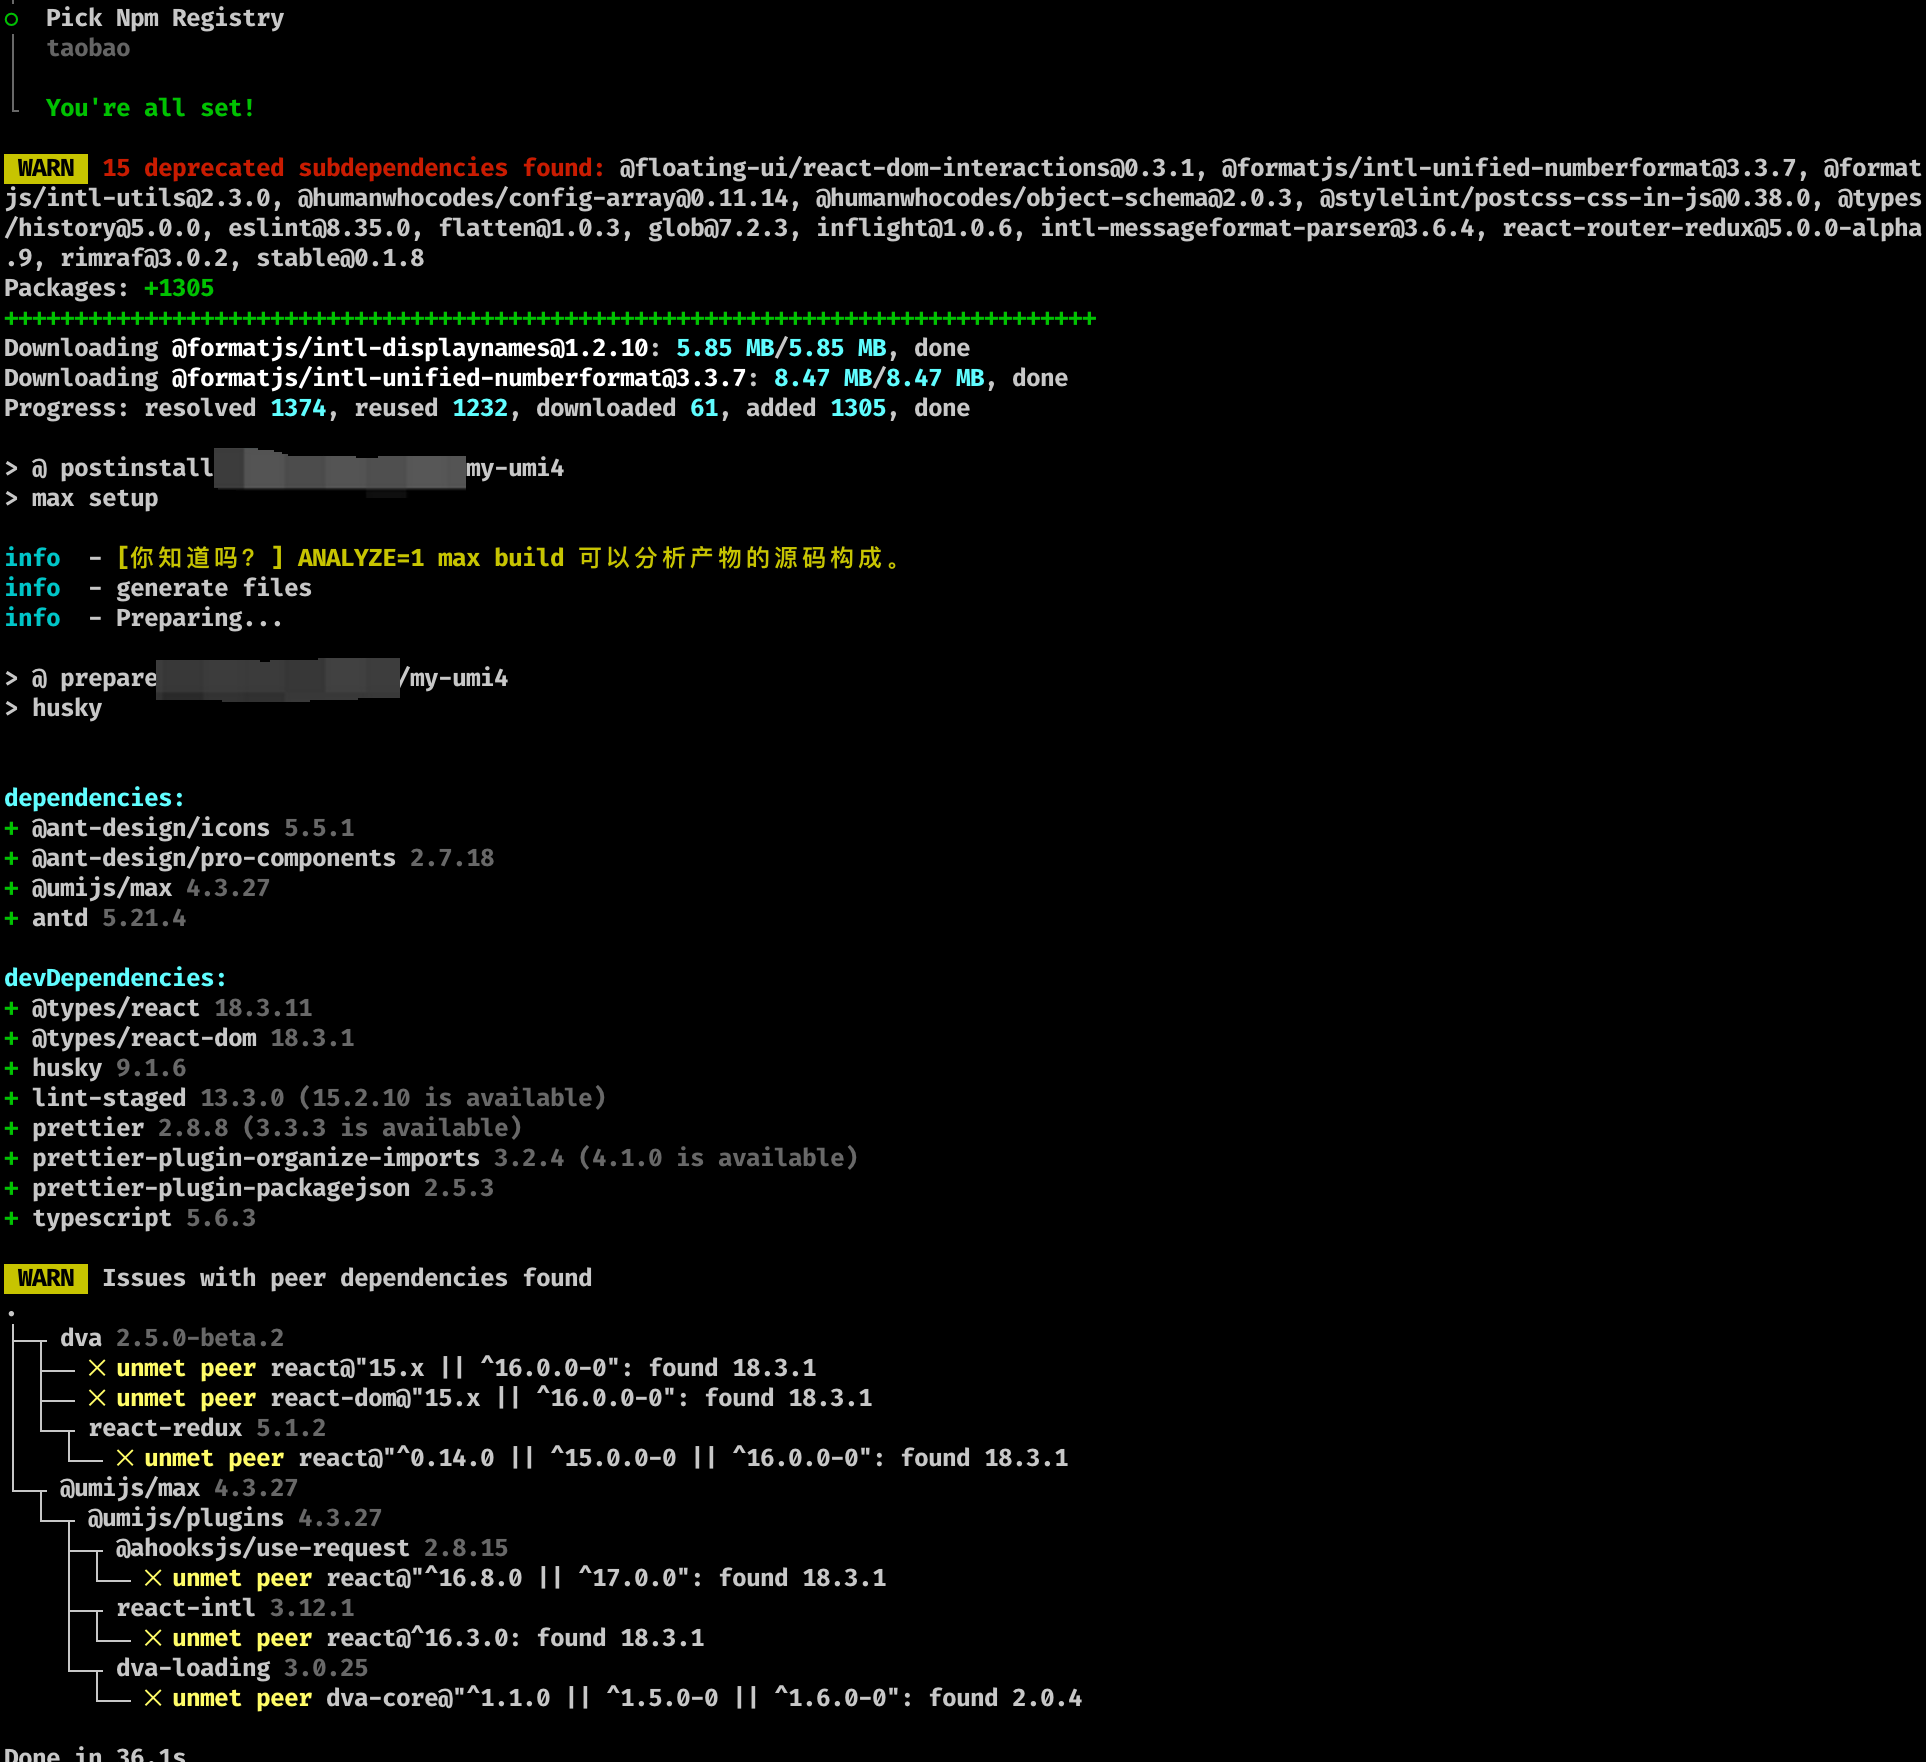The height and width of the screenshot is (1762, 1926).
Task: Click the 'max setup' command line
Action: (x=81, y=498)
